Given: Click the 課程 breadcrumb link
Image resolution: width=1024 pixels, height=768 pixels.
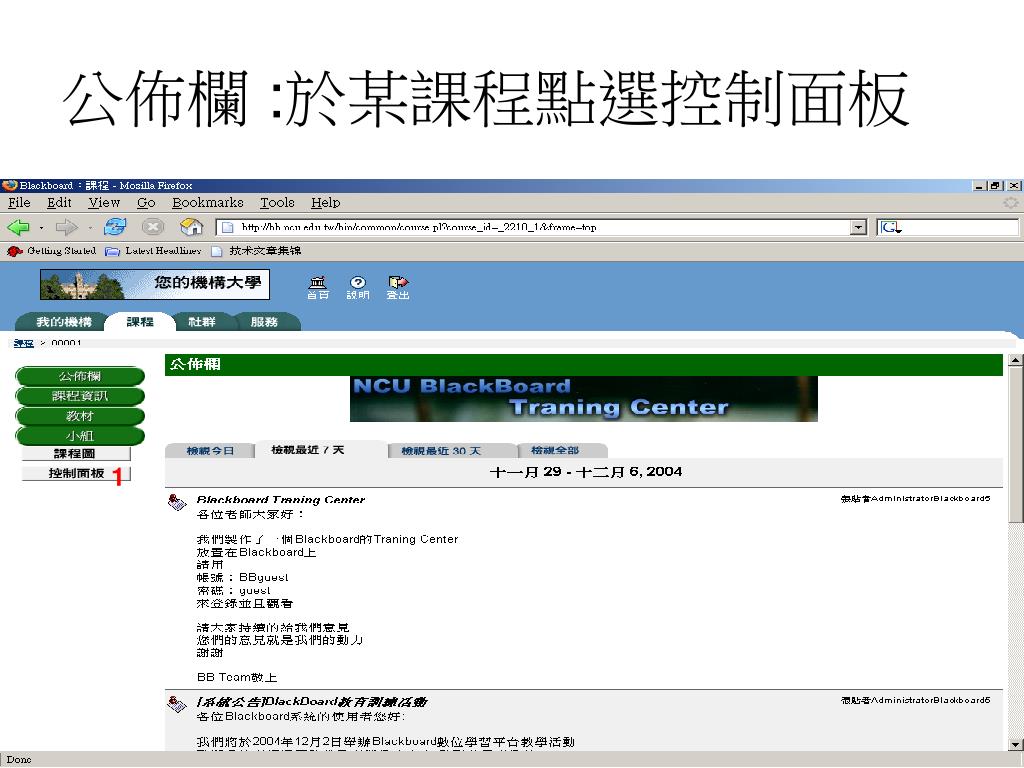Looking at the screenshot, I should (x=24, y=343).
